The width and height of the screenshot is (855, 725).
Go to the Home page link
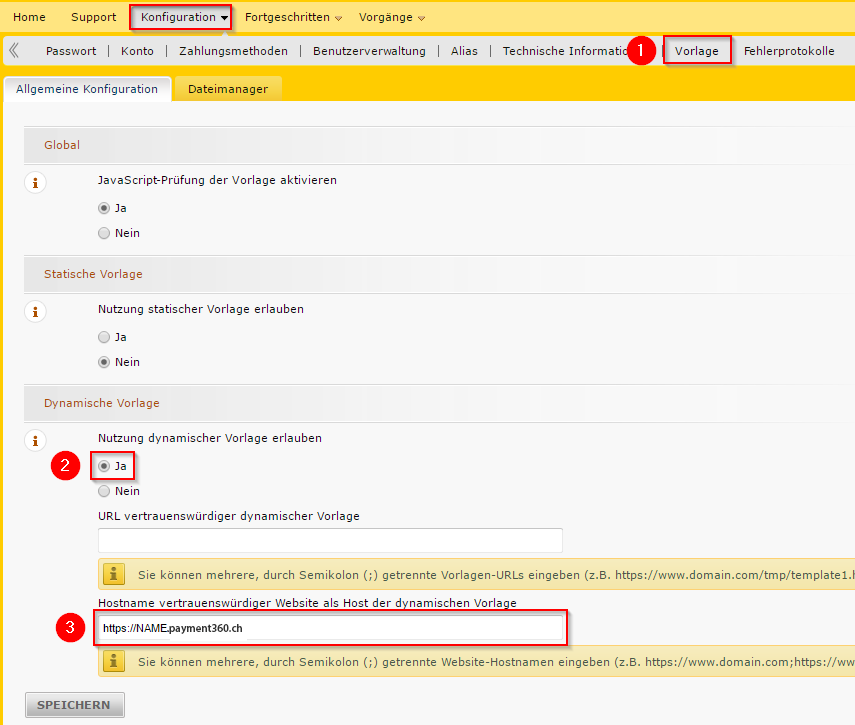[29, 17]
